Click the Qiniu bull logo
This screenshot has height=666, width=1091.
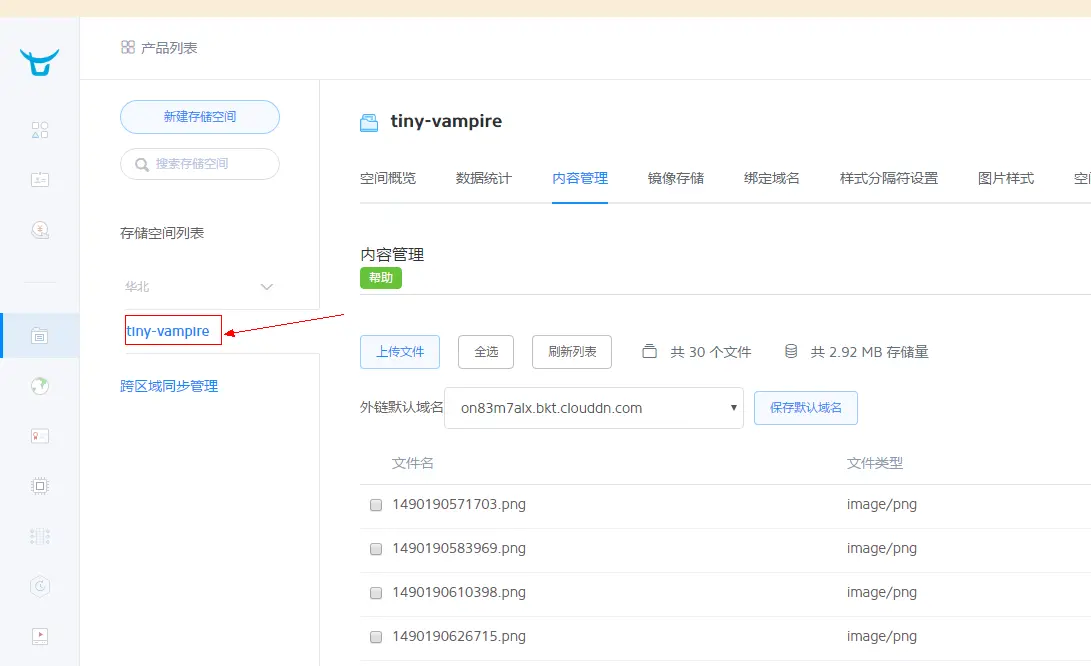(x=40, y=62)
